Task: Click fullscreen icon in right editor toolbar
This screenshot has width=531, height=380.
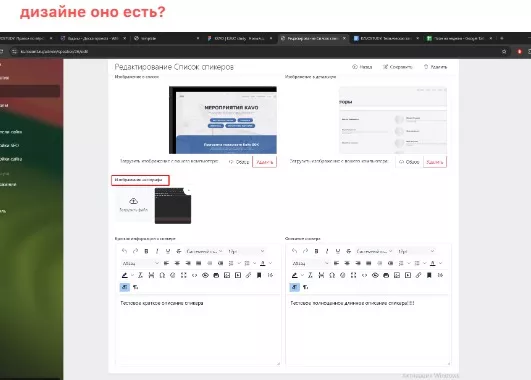Action: pyautogui.click(x=354, y=275)
